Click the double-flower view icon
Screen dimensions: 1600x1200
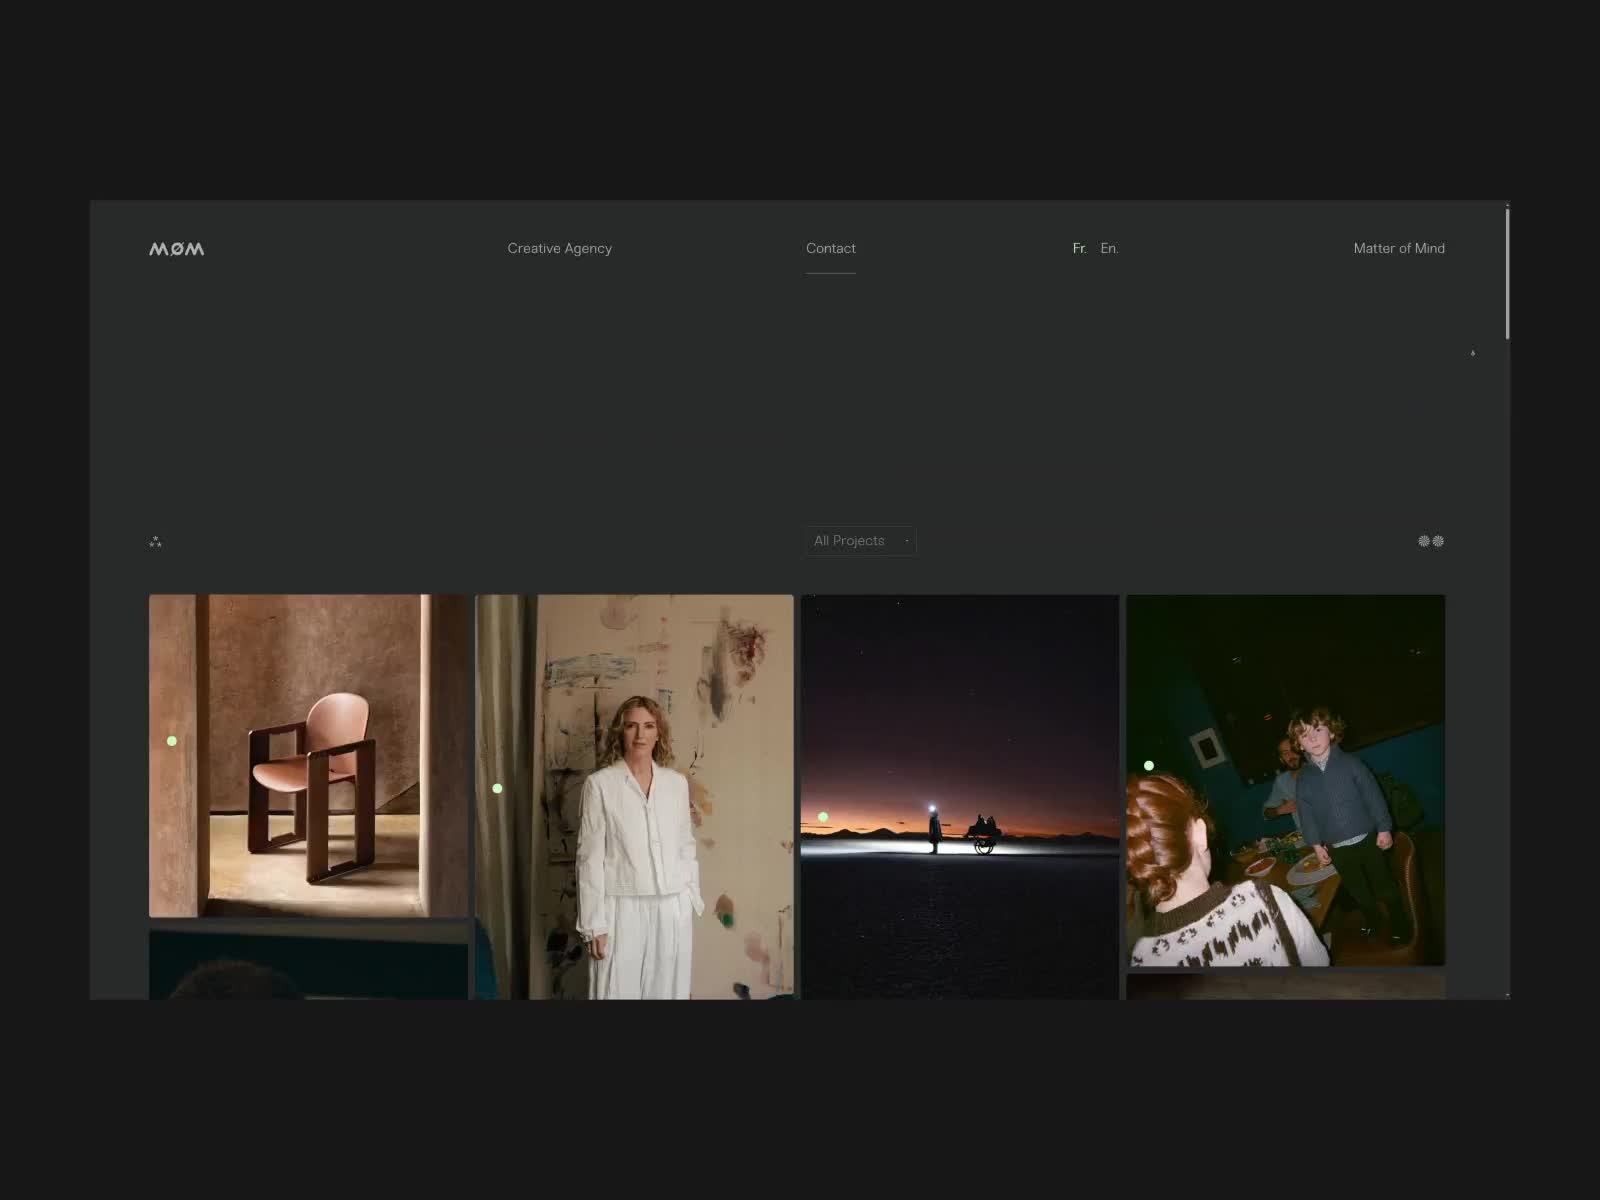[x=1431, y=541]
